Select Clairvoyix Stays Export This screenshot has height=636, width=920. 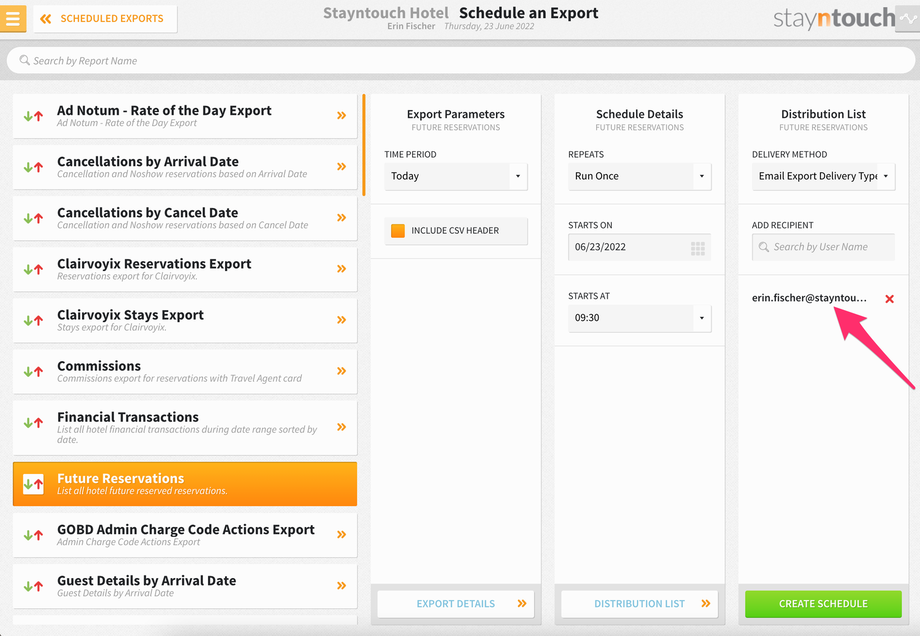pyautogui.click(x=185, y=320)
